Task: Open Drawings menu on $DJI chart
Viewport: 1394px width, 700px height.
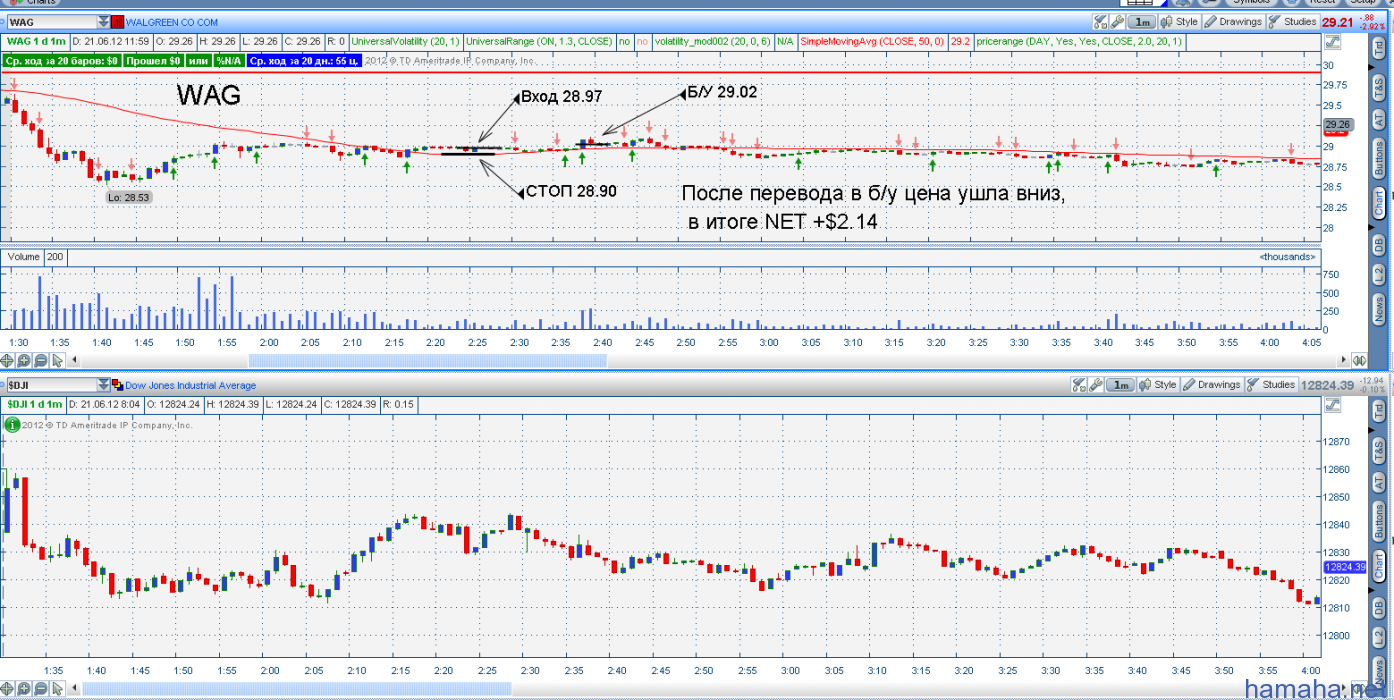Action: (x=1212, y=385)
